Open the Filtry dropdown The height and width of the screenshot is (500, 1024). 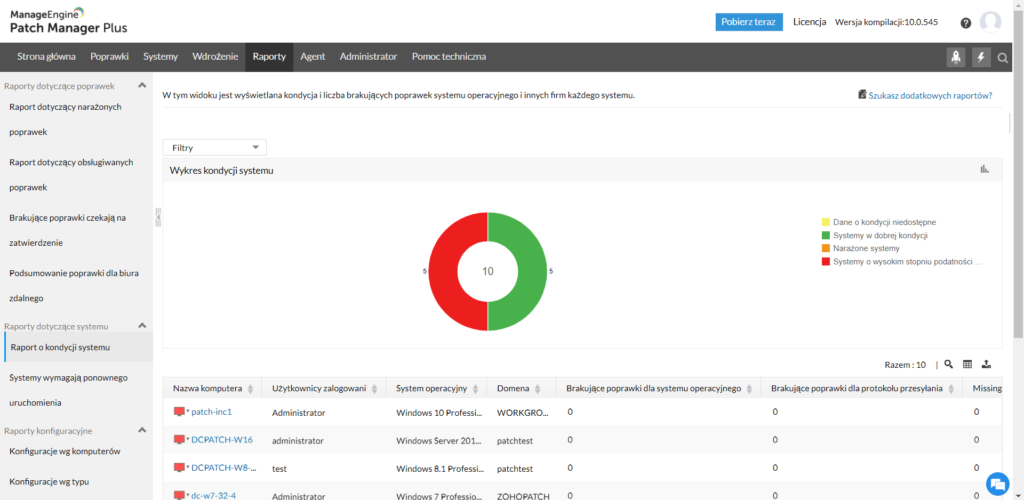click(214, 147)
